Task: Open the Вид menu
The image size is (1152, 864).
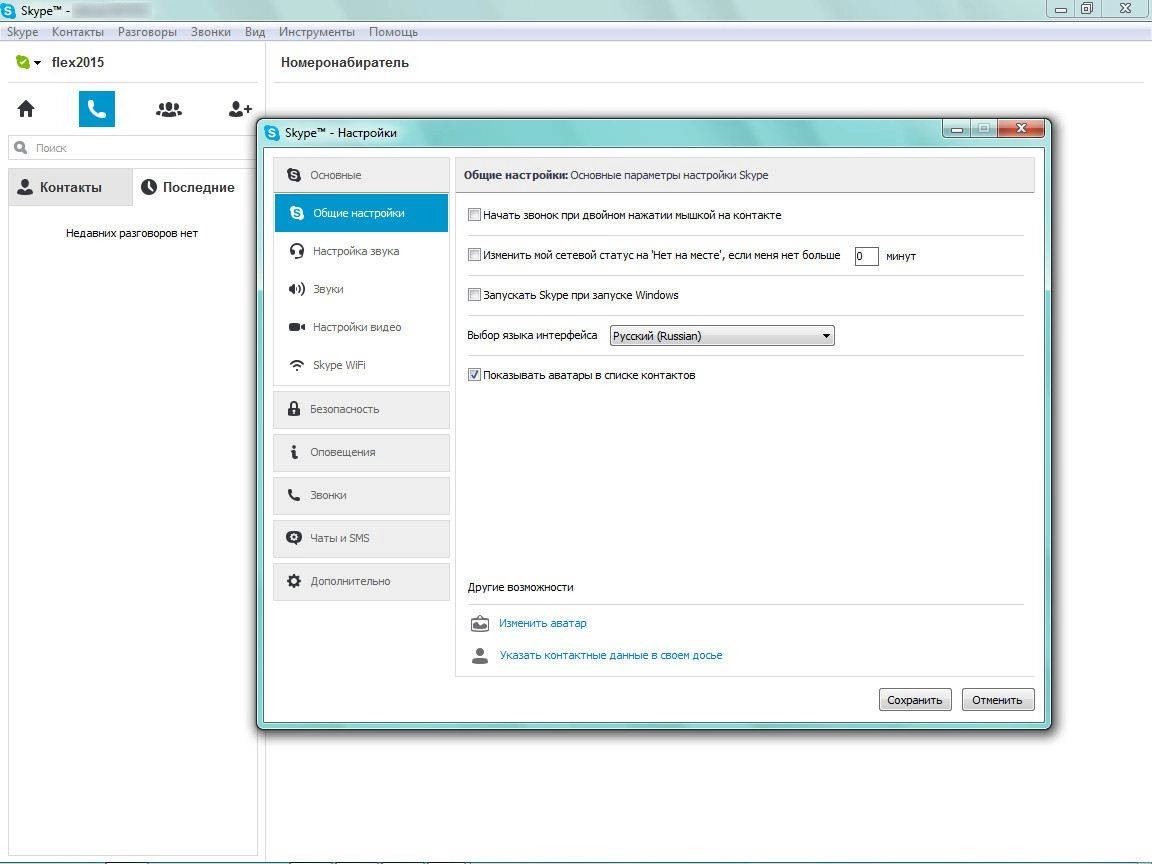Action: coord(254,32)
